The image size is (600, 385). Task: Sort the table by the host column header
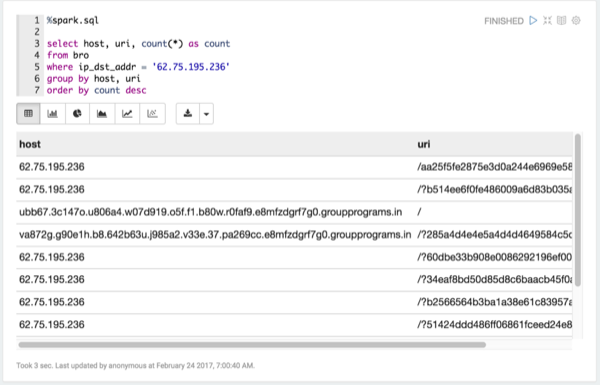click(30, 144)
